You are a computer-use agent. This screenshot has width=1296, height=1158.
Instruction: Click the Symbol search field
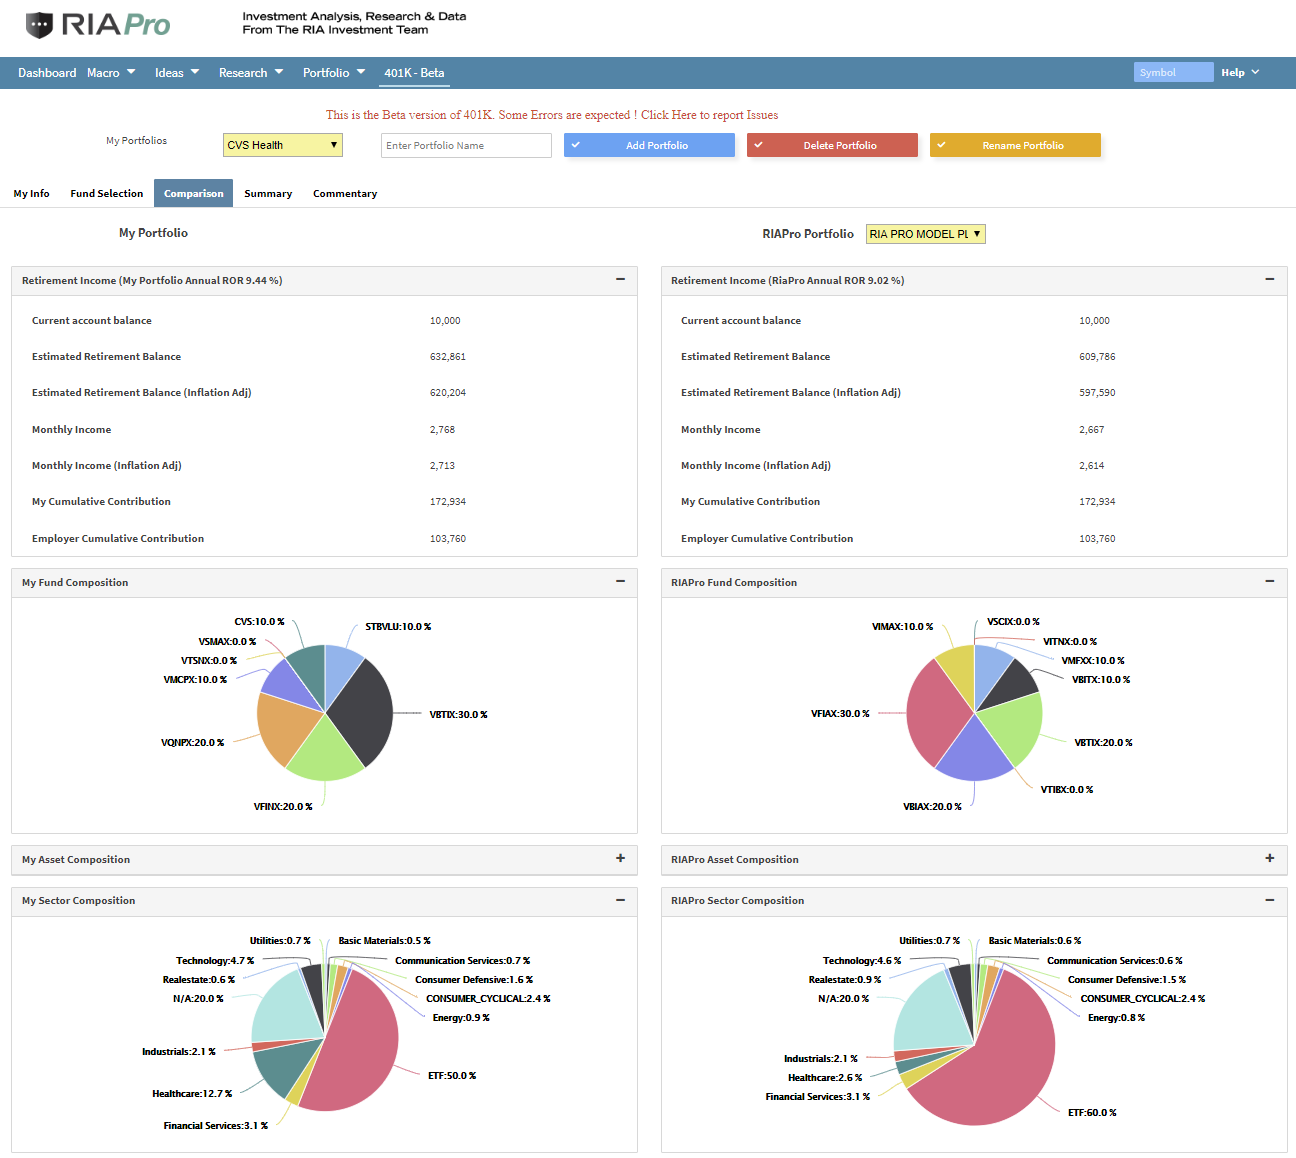1174,72
